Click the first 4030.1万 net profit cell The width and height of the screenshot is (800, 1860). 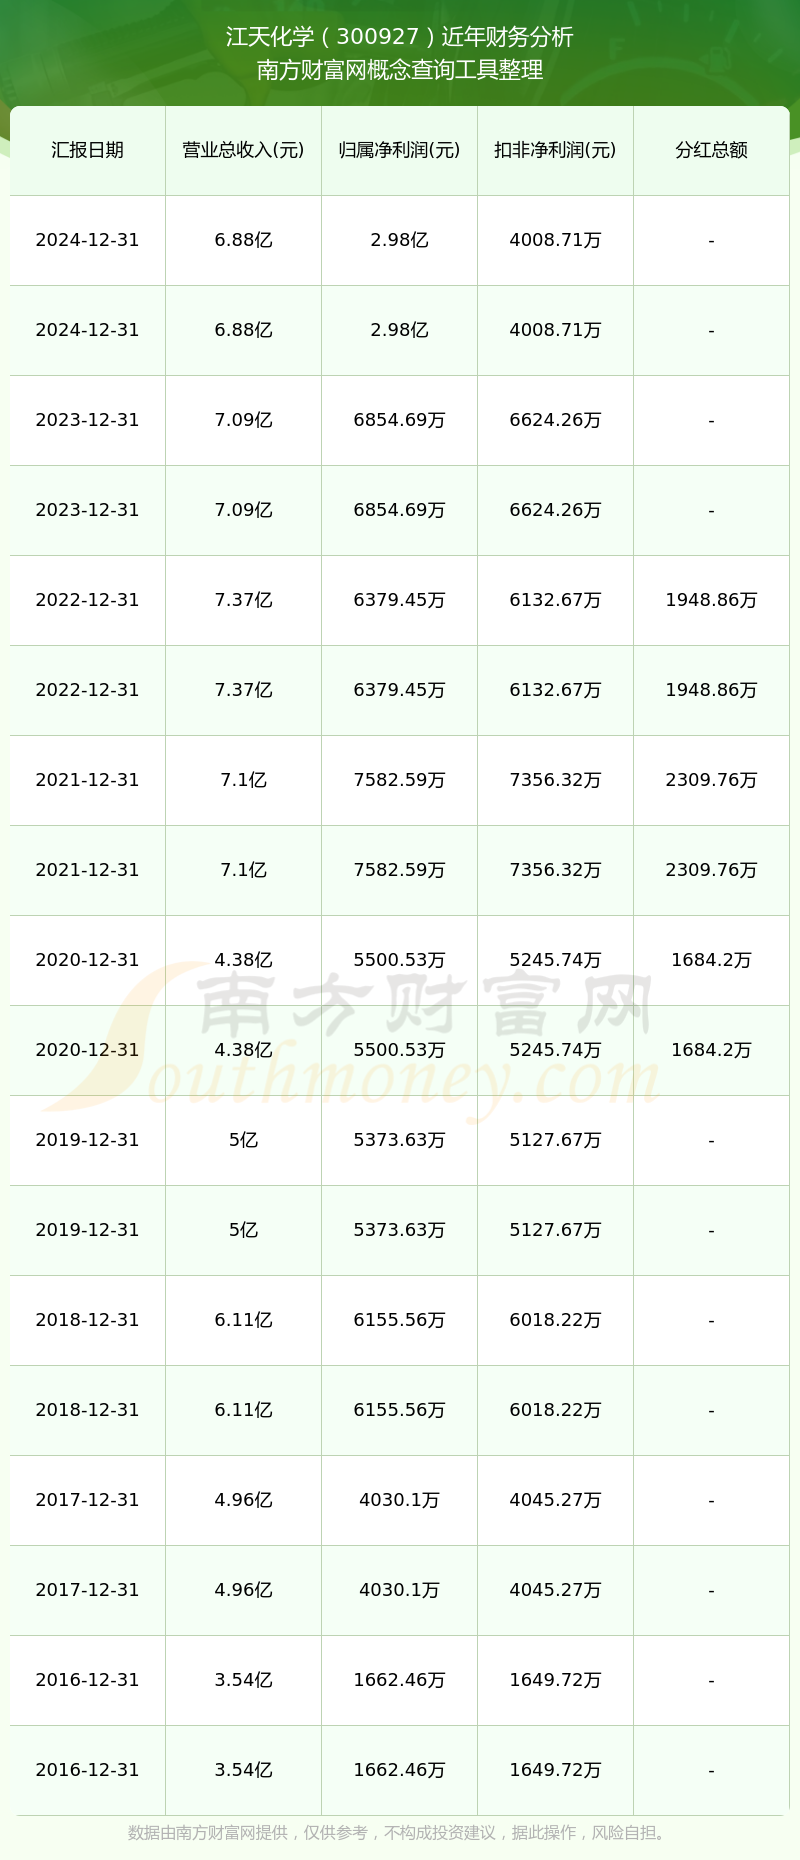(x=399, y=1500)
